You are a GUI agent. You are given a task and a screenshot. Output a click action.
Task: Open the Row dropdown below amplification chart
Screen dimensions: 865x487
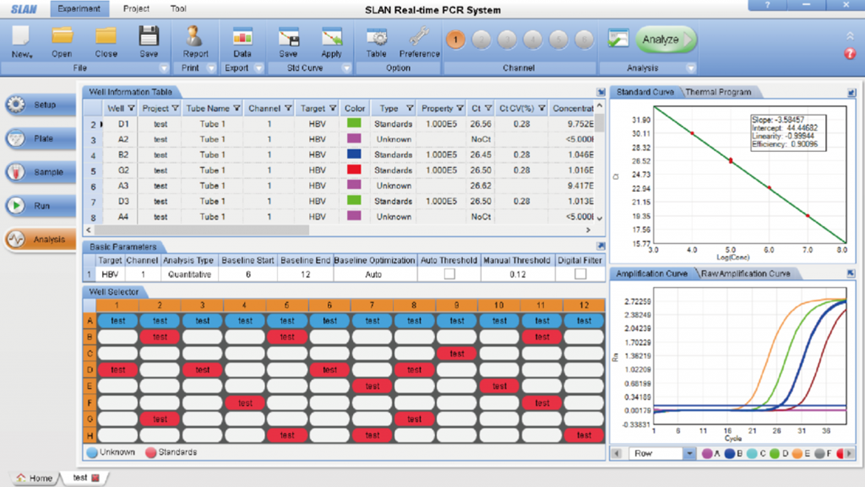[689, 454]
